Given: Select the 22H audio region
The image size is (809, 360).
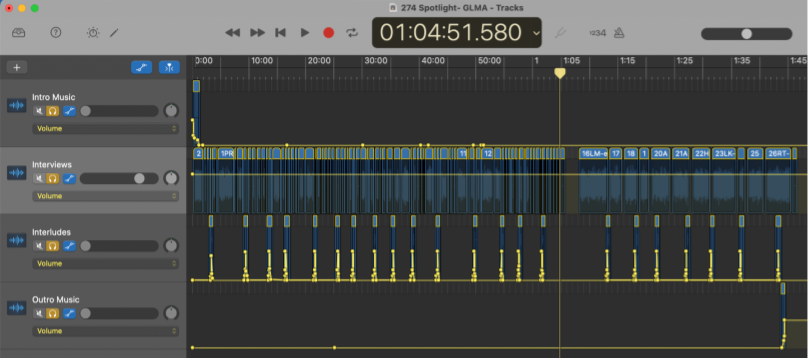Looking at the screenshot, I should pyautogui.click(x=701, y=181).
